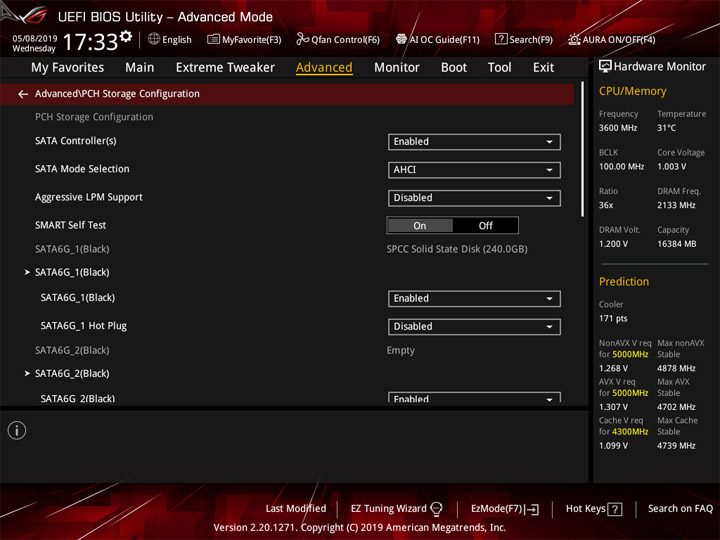Go to the Exit tab
The image size is (720, 540).
coord(543,68)
